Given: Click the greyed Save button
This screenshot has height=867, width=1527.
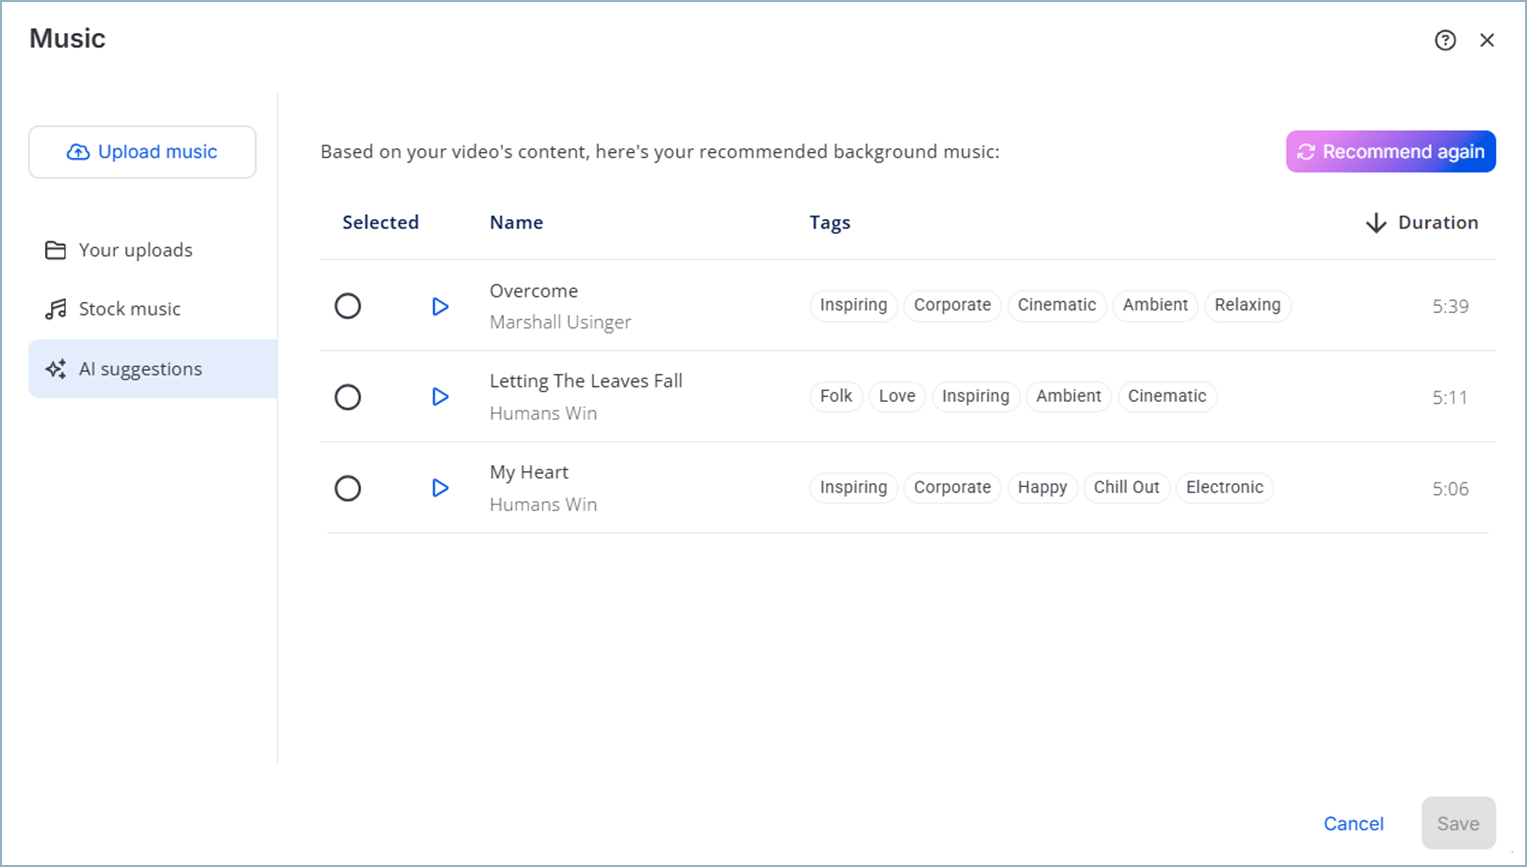Looking at the screenshot, I should tap(1458, 823).
